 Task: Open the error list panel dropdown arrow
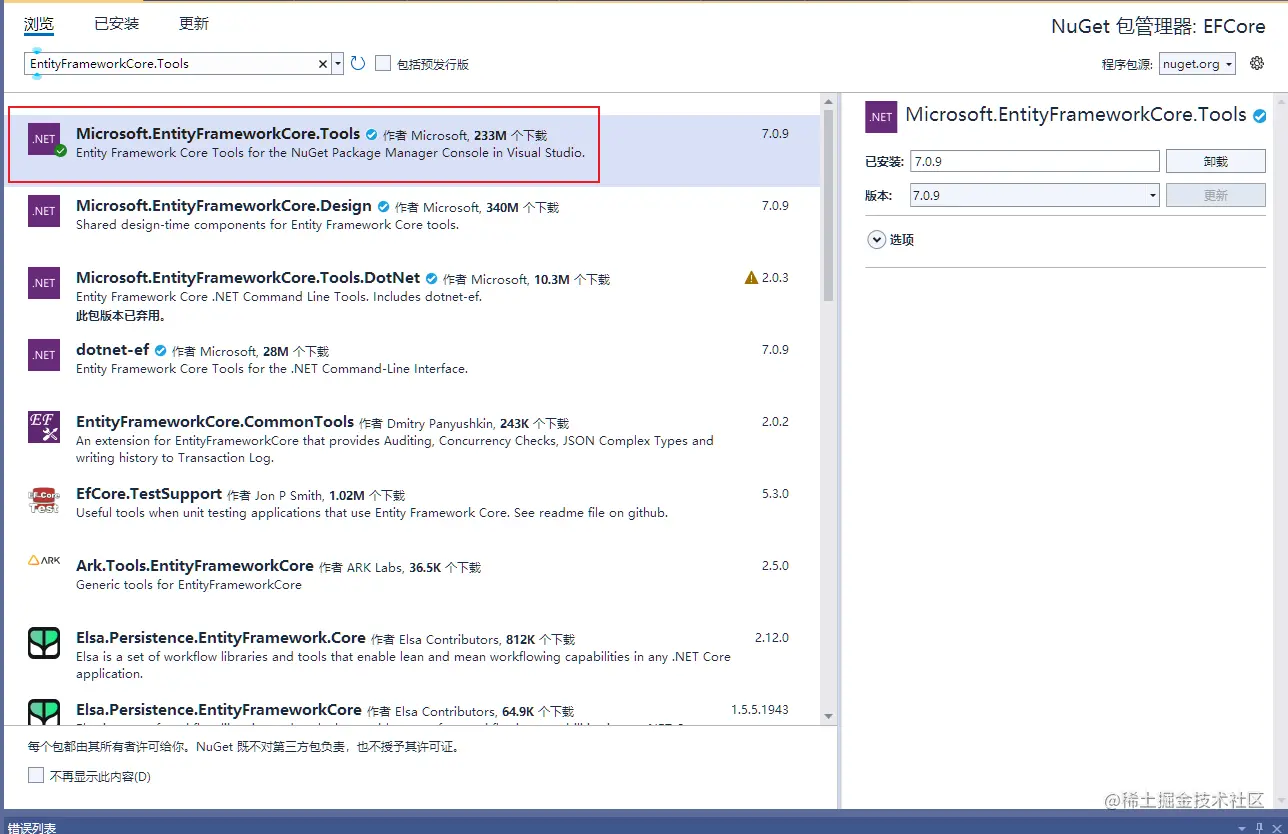[x=1242, y=828]
